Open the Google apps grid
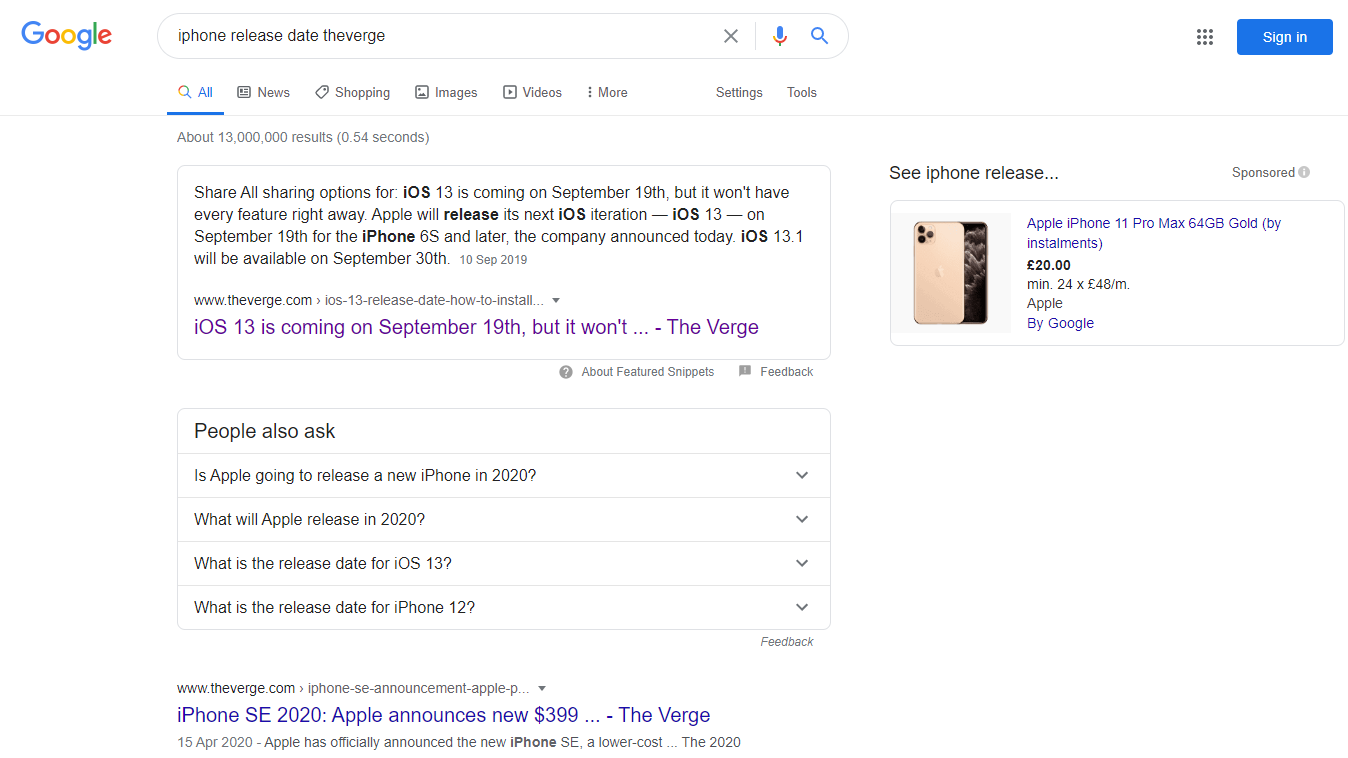Viewport: 1348px width, 758px height. coord(1204,37)
